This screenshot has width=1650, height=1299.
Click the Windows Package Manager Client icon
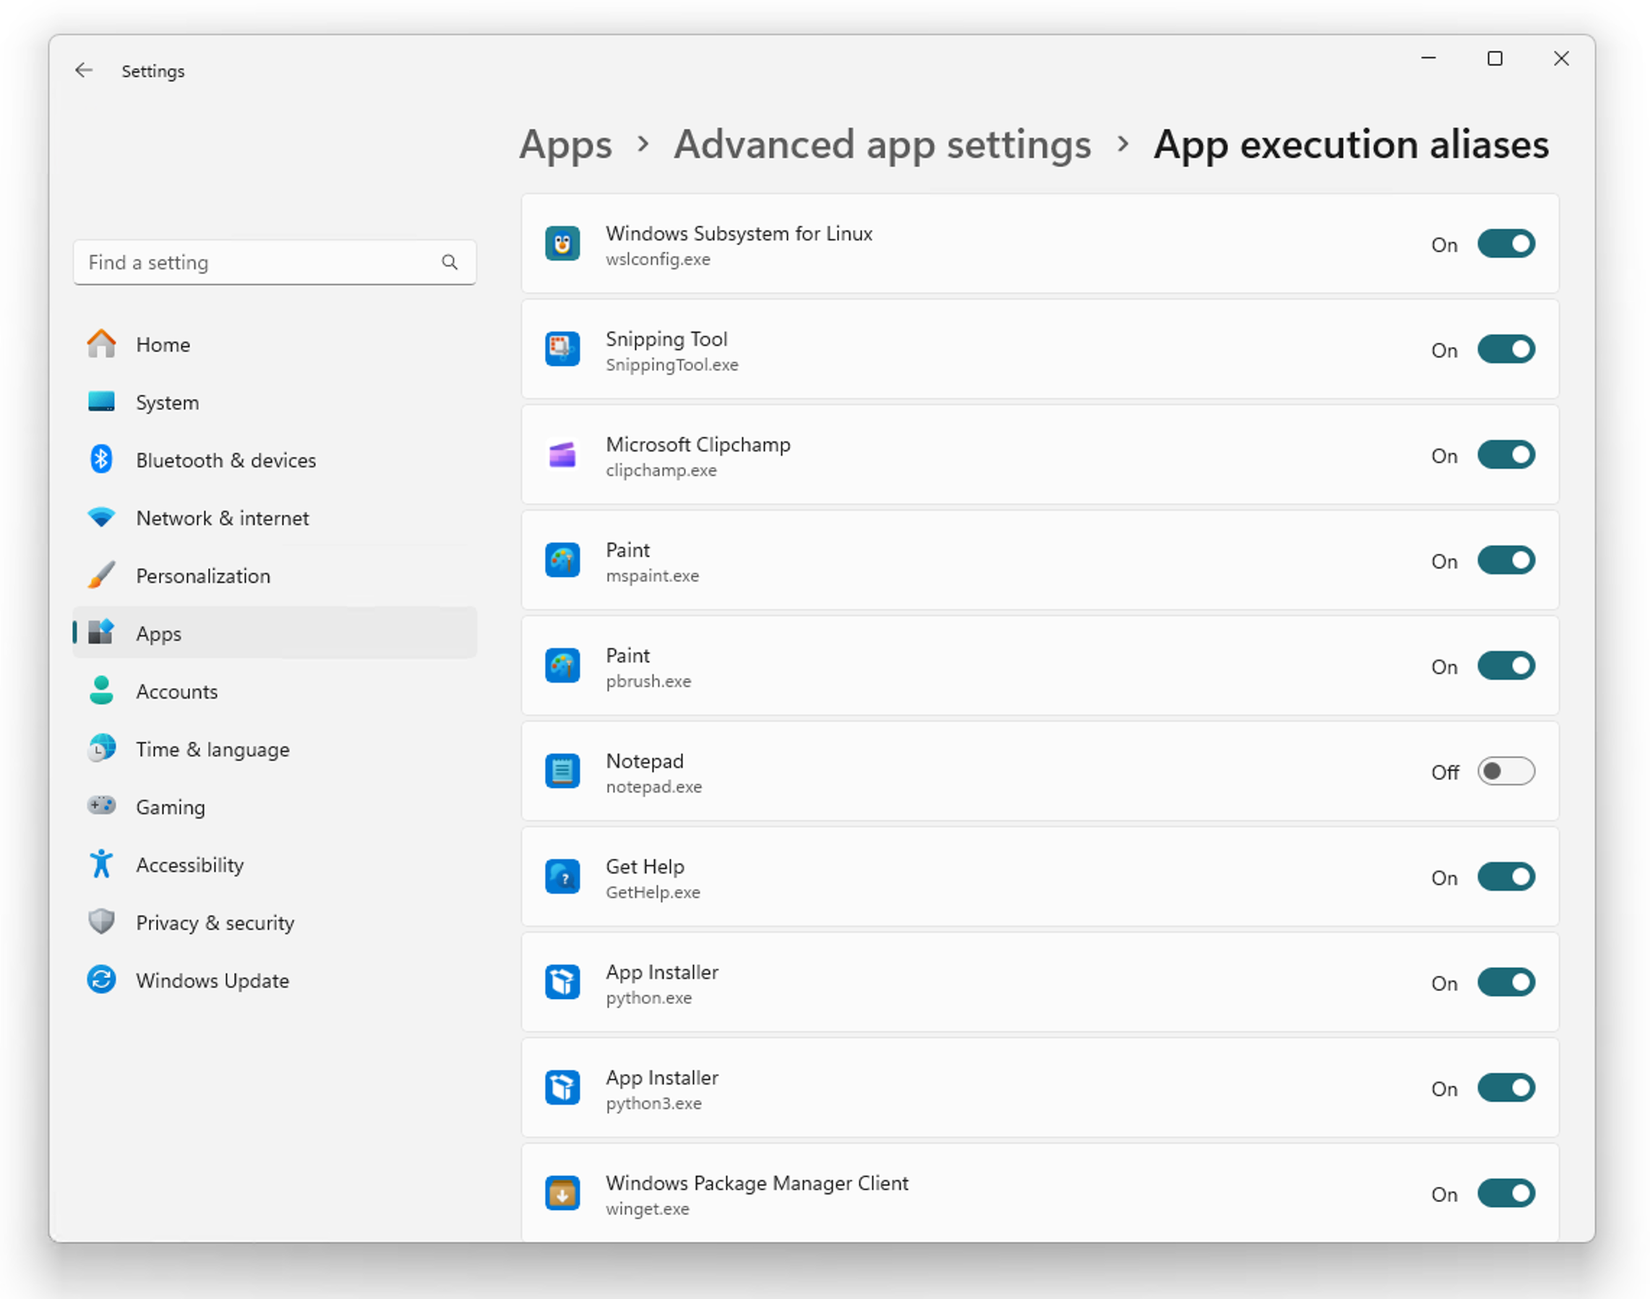pyautogui.click(x=563, y=1193)
